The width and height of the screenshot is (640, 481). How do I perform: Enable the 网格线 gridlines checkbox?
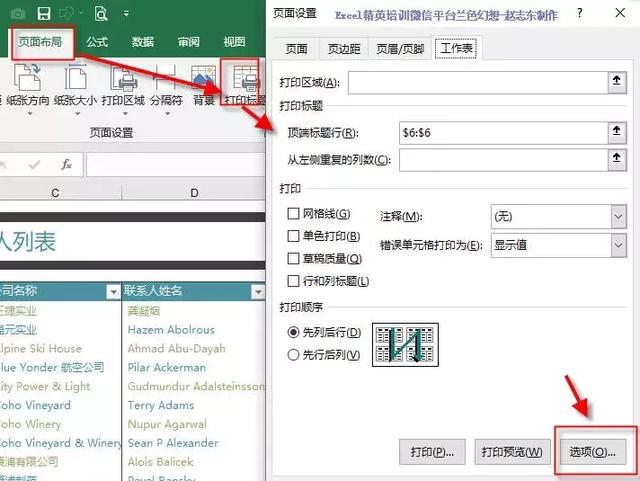coord(294,214)
